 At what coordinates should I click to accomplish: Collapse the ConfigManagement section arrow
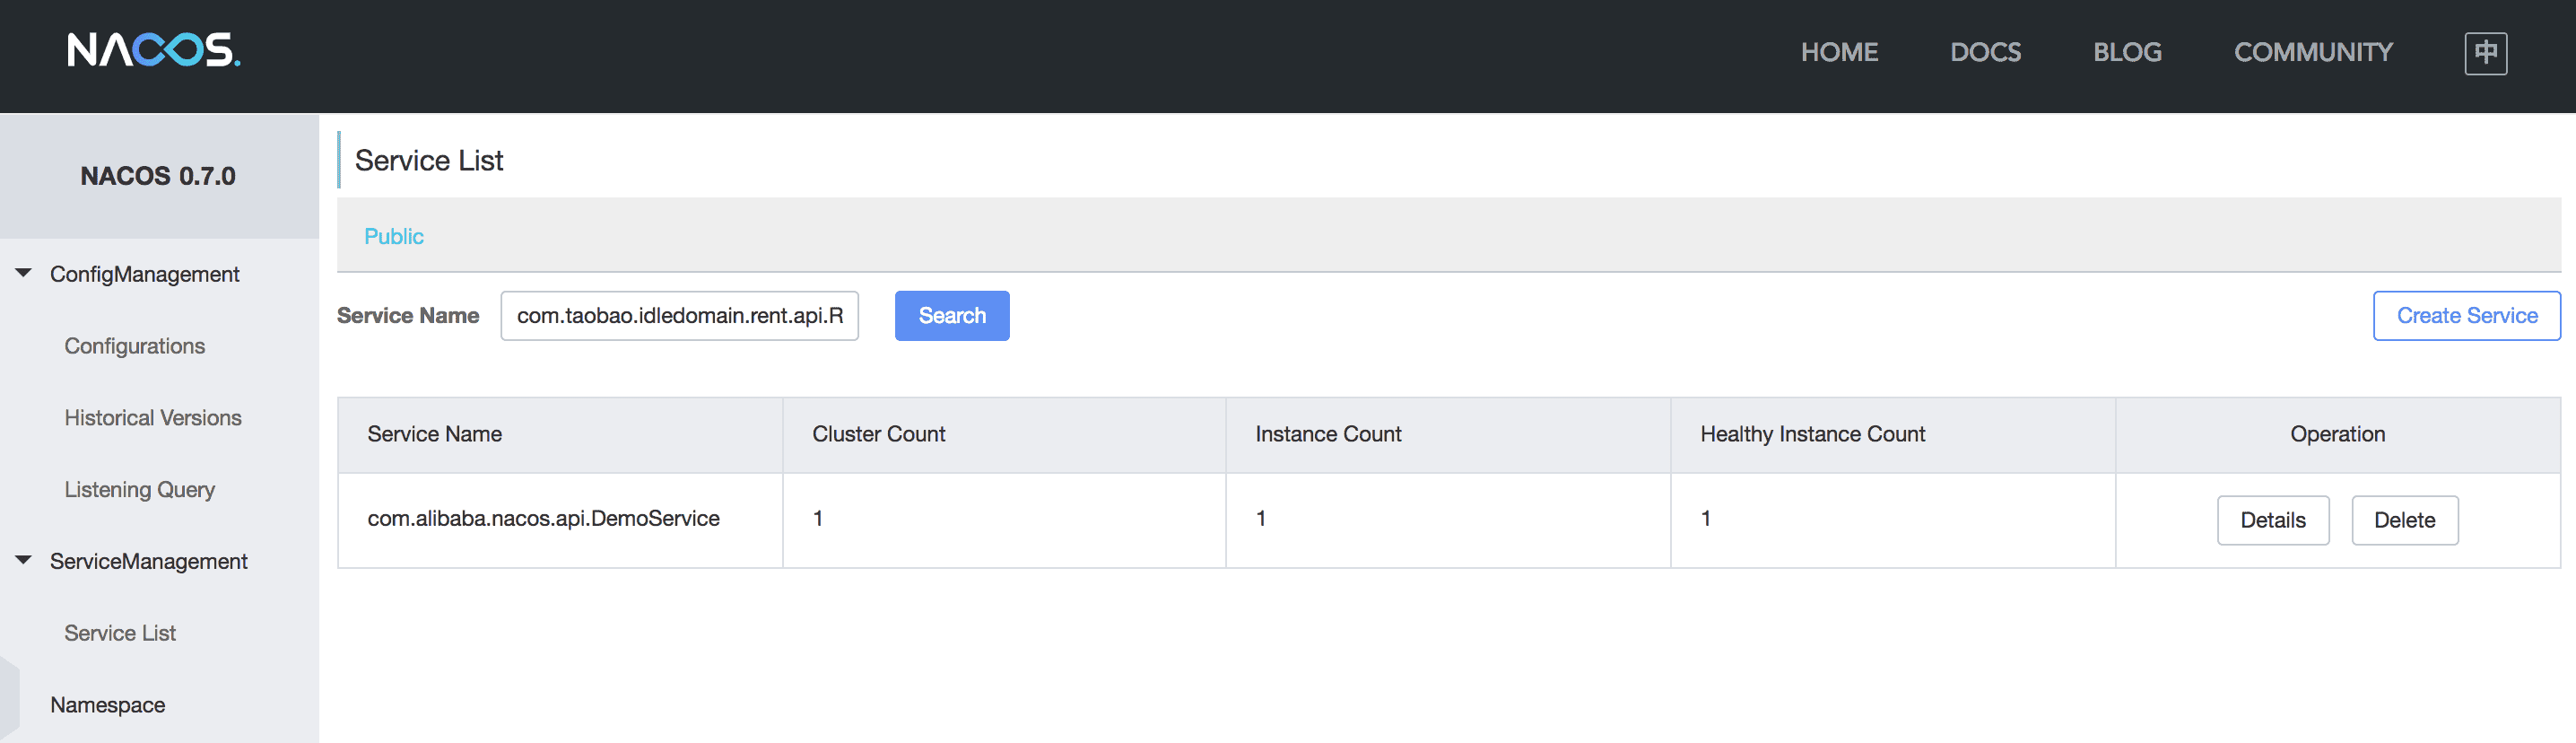(24, 273)
